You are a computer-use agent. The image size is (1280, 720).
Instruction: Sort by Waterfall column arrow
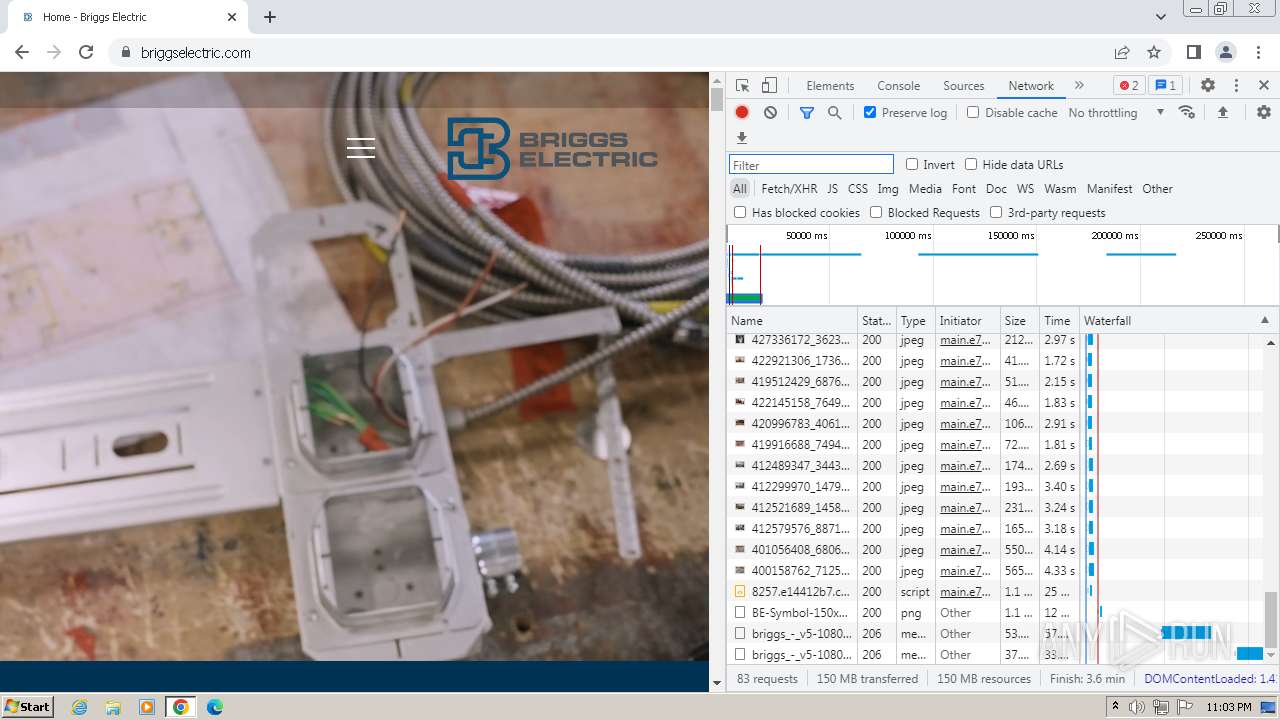click(1264, 320)
